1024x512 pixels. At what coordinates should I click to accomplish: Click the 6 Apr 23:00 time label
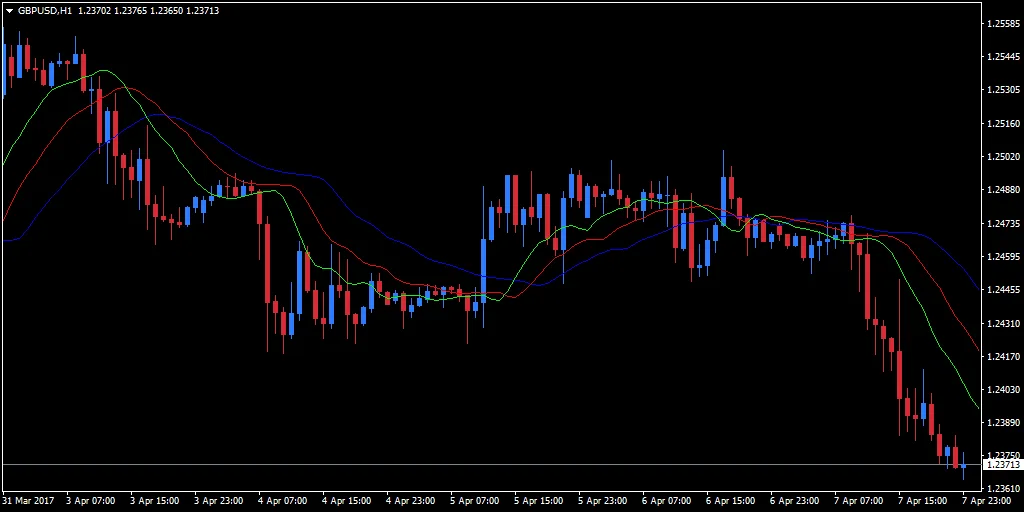click(795, 501)
